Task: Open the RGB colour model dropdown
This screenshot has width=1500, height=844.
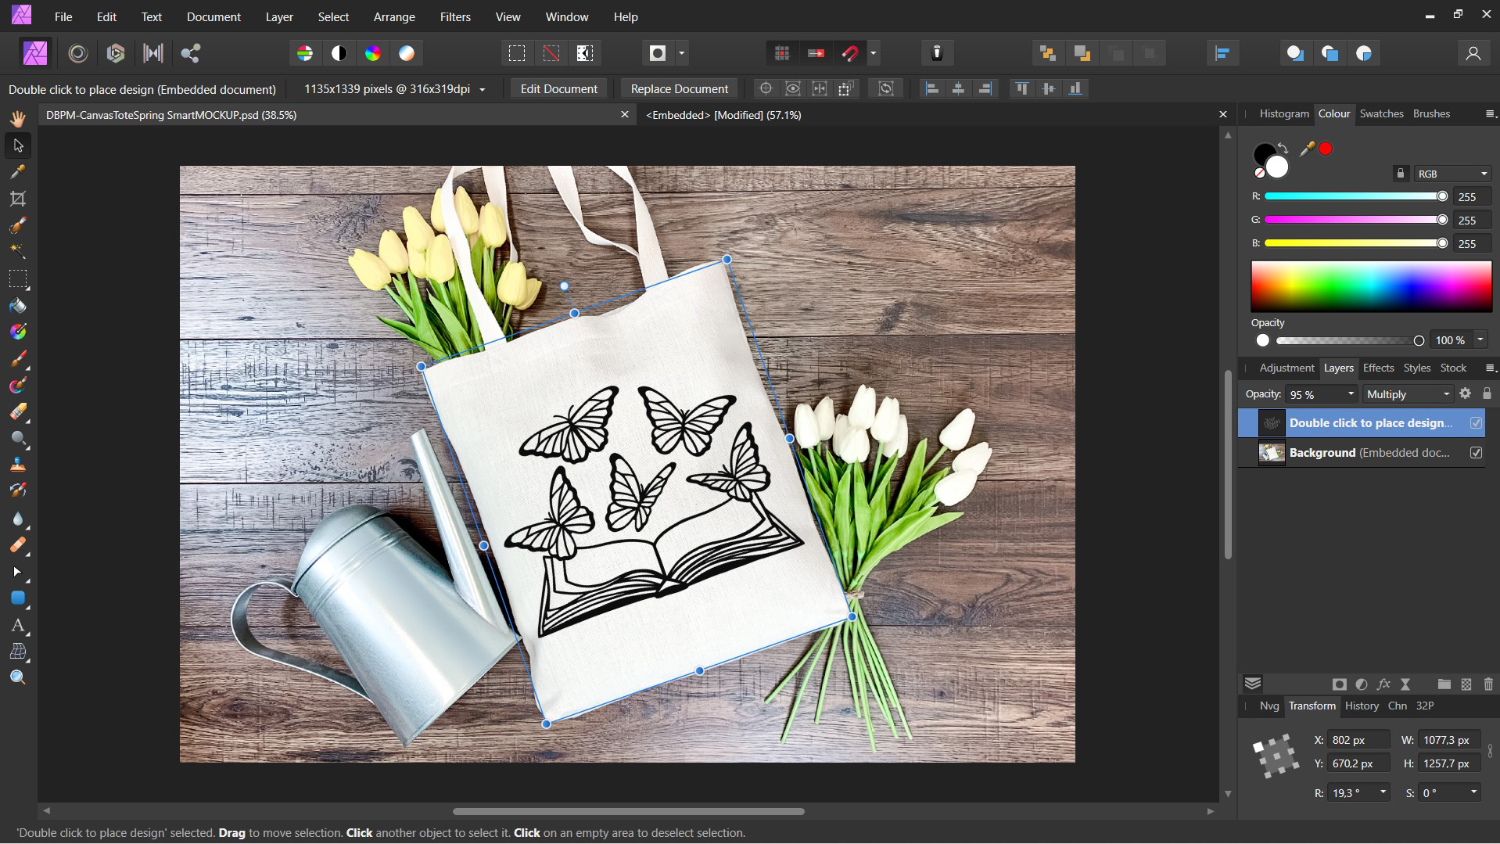Action: coord(1452,173)
